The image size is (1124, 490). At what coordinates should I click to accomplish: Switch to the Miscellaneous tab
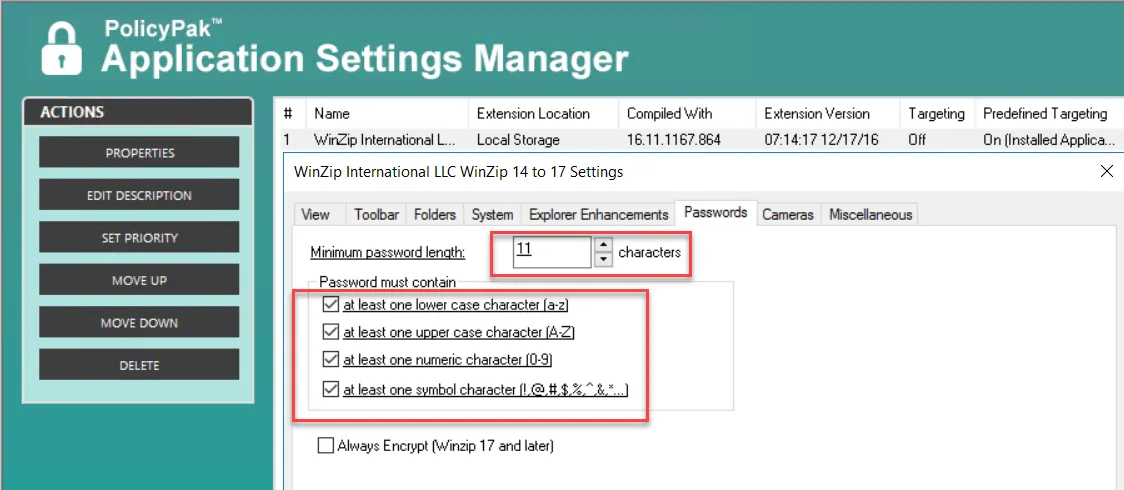coord(870,214)
